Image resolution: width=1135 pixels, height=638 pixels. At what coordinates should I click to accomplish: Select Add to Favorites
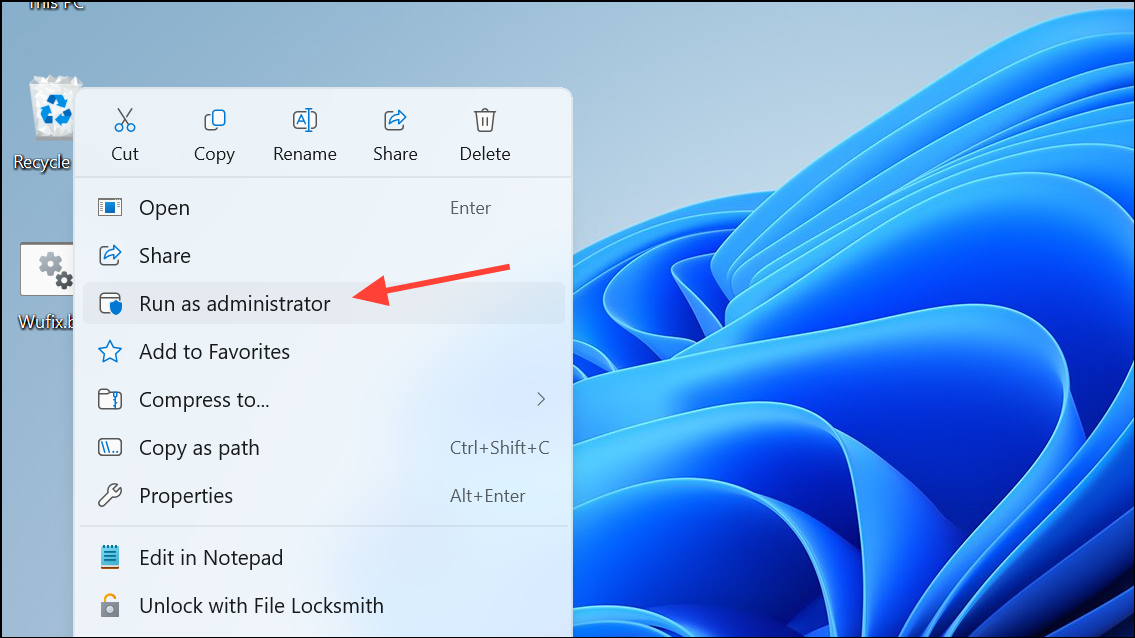(324, 351)
